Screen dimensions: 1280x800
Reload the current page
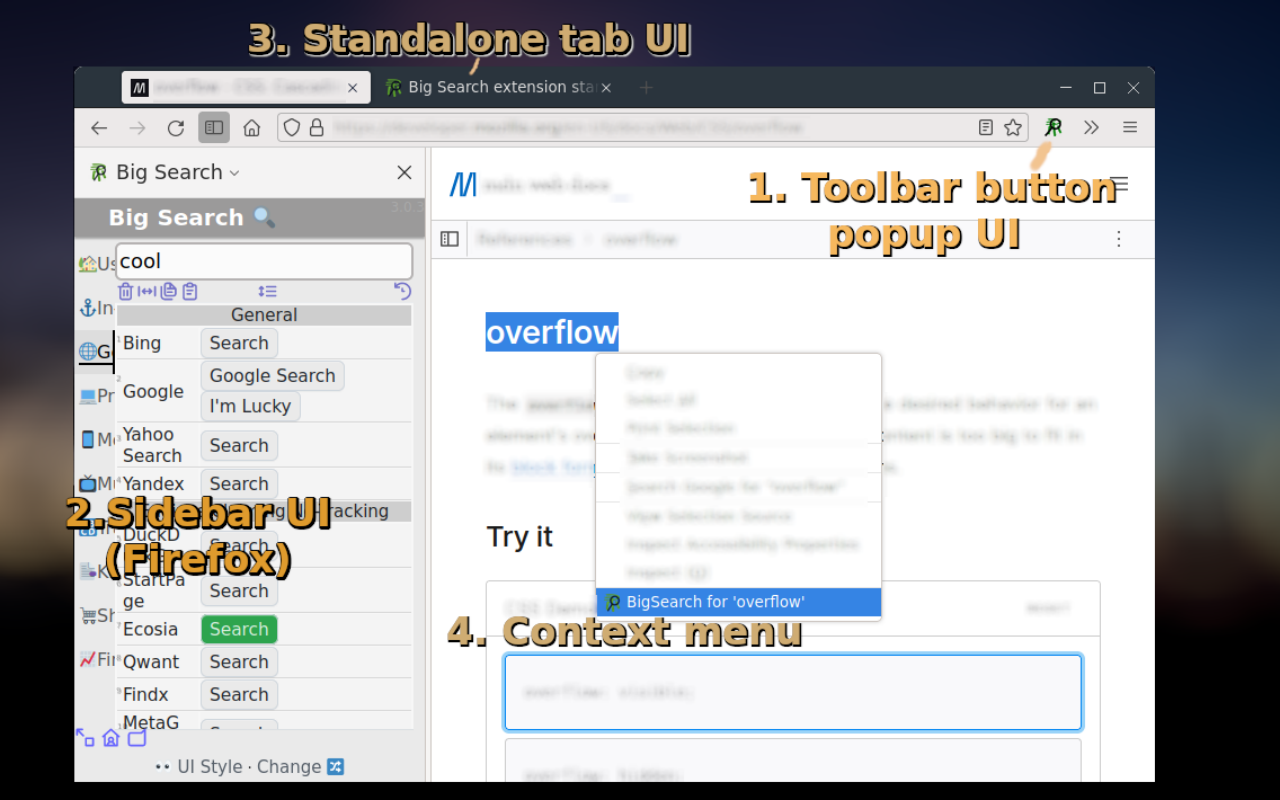coord(176,128)
